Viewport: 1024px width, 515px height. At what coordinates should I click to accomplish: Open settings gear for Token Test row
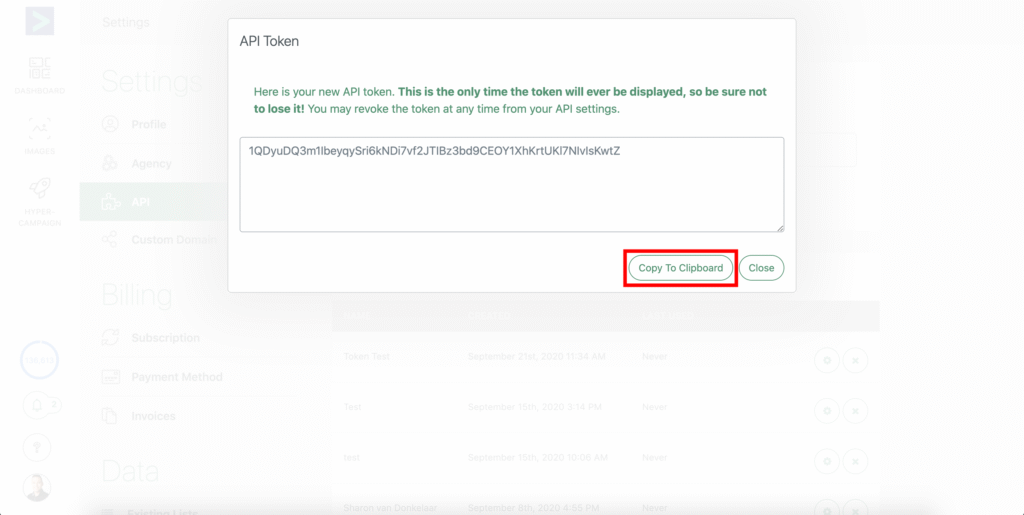point(826,359)
